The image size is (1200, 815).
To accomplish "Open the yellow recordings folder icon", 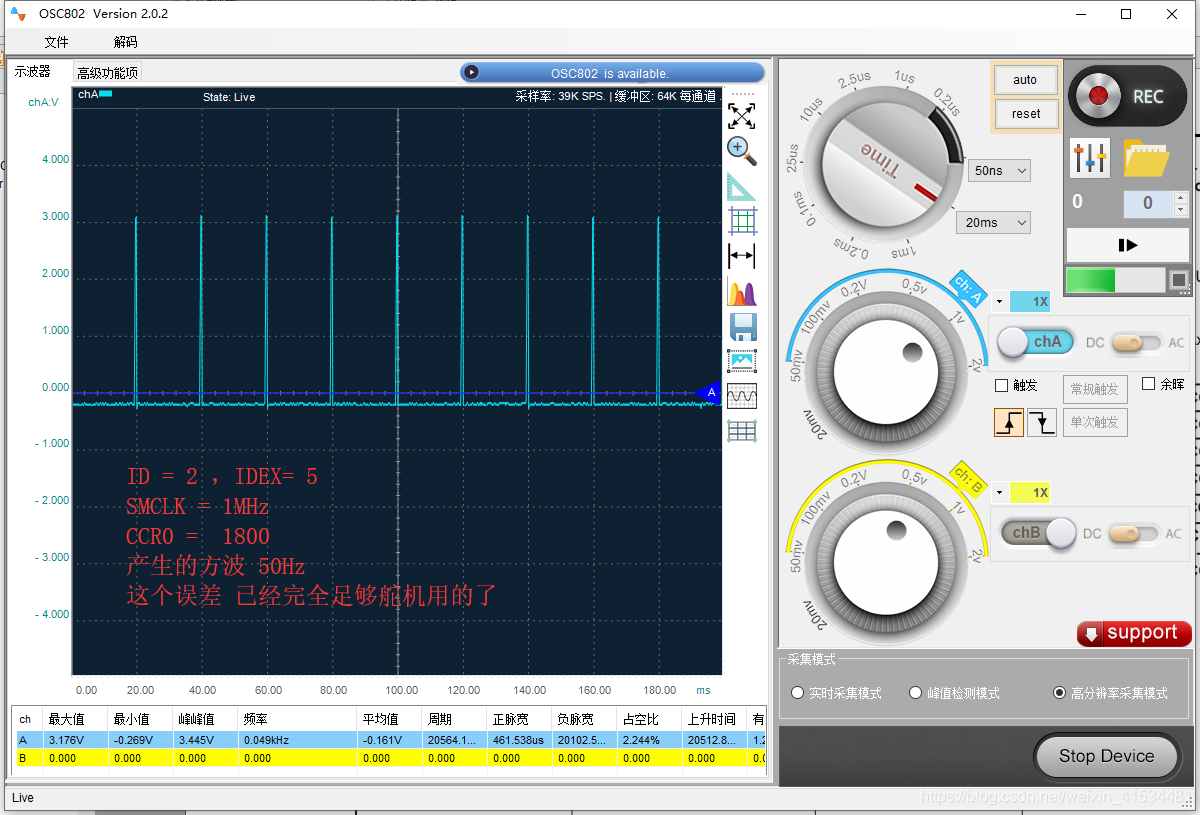I will pos(1146,157).
